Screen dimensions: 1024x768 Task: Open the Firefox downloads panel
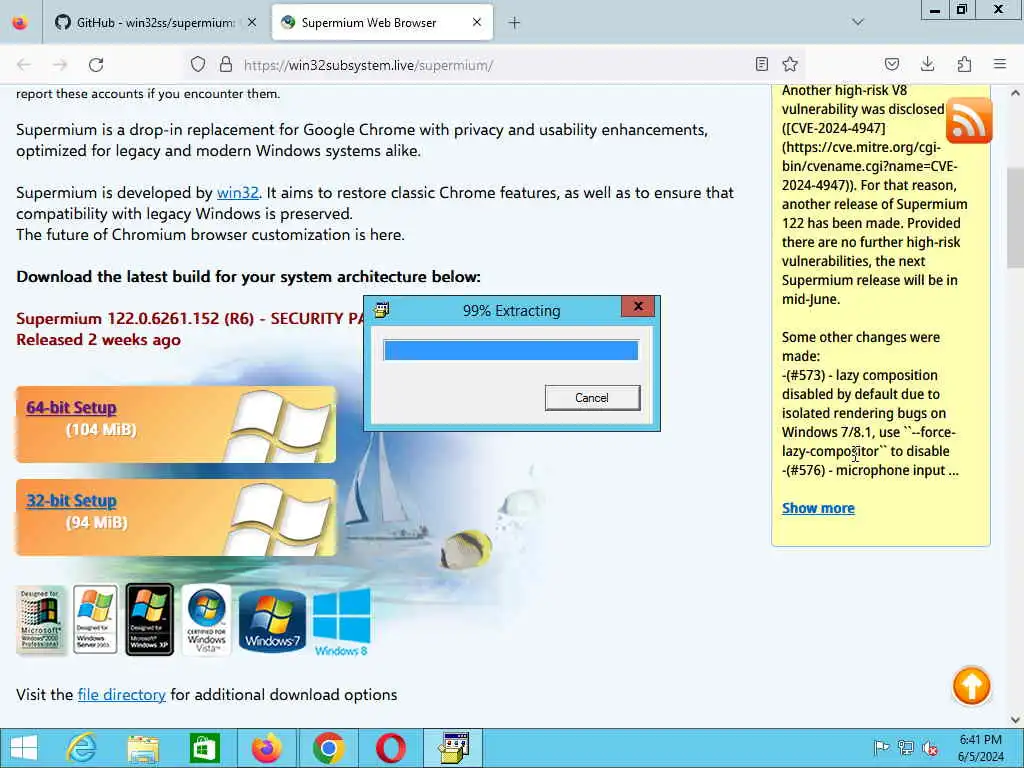[x=927, y=64]
